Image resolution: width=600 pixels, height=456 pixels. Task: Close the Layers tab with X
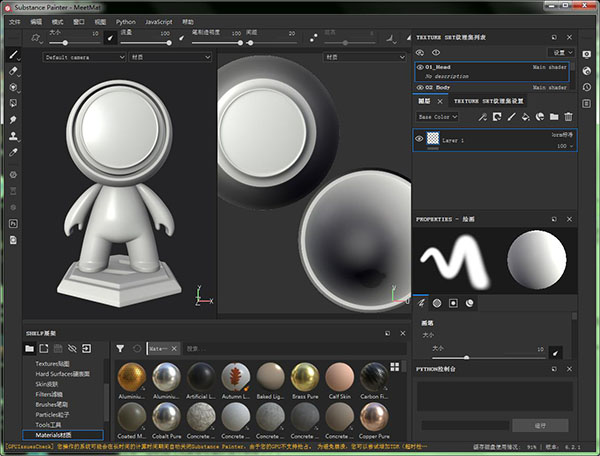440,101
